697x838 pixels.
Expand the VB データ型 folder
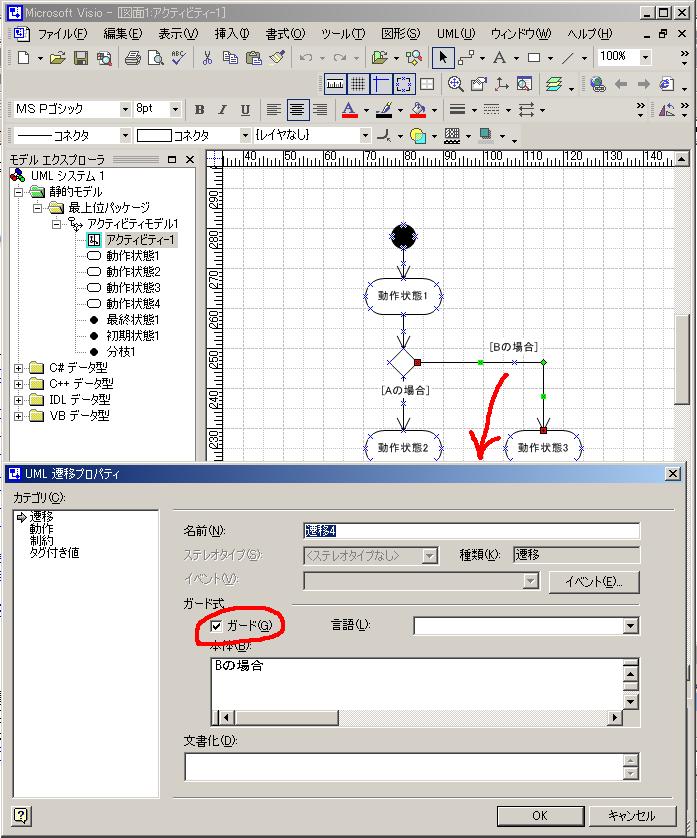(x=19, y=416)
